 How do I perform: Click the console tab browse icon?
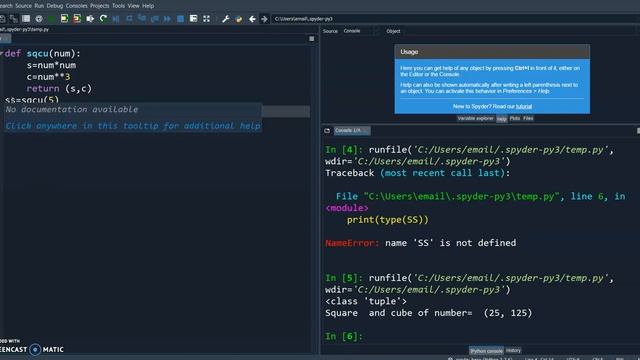pyautogui.click(x=327, y=131)
